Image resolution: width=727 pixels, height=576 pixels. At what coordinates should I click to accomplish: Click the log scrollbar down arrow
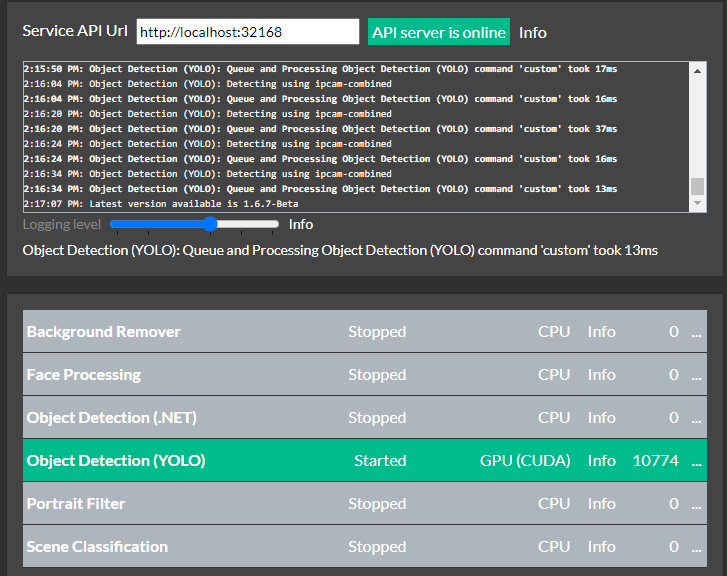pyautogui.click(x=697, y=203)
